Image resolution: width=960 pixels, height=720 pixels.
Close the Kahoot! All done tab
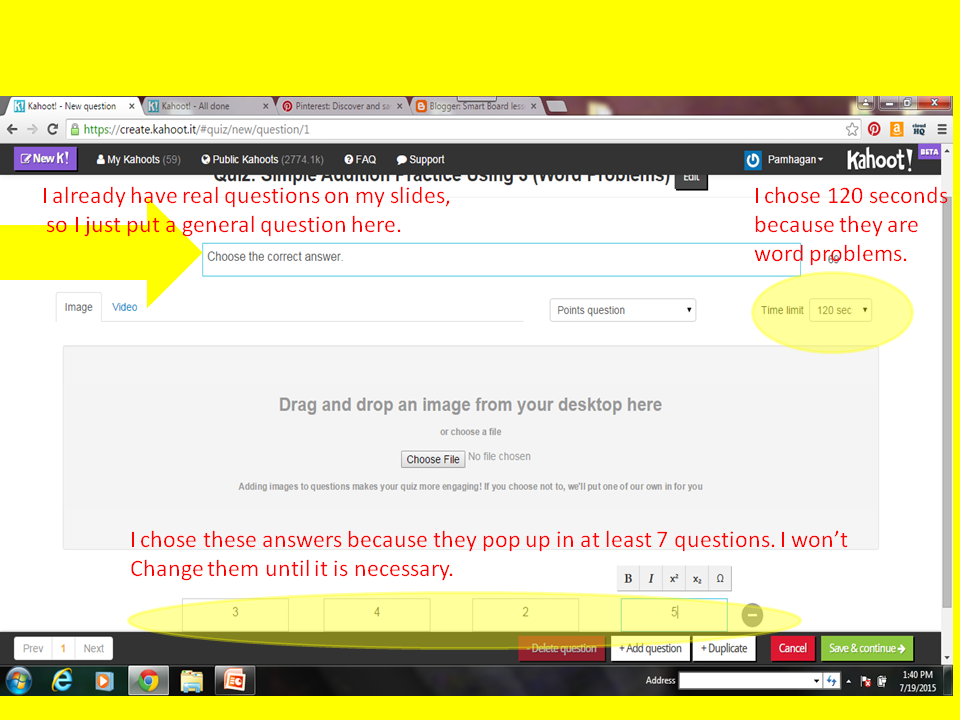pyautogui.click(x=265, y=107)
